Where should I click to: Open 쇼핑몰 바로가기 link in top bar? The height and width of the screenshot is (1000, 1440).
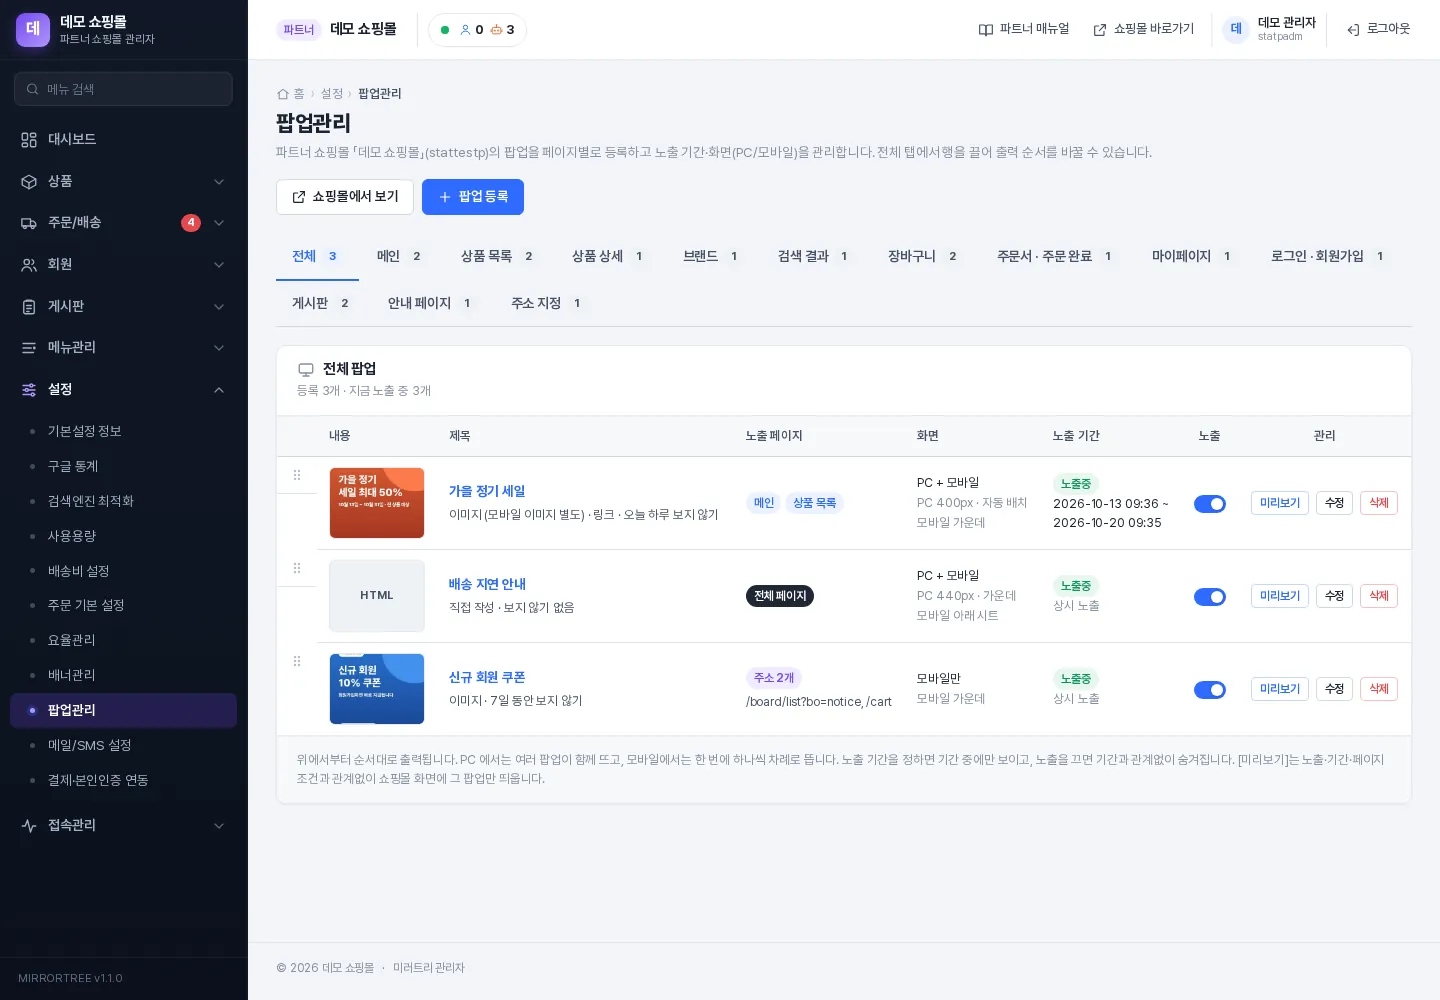tap(1144, 29)
